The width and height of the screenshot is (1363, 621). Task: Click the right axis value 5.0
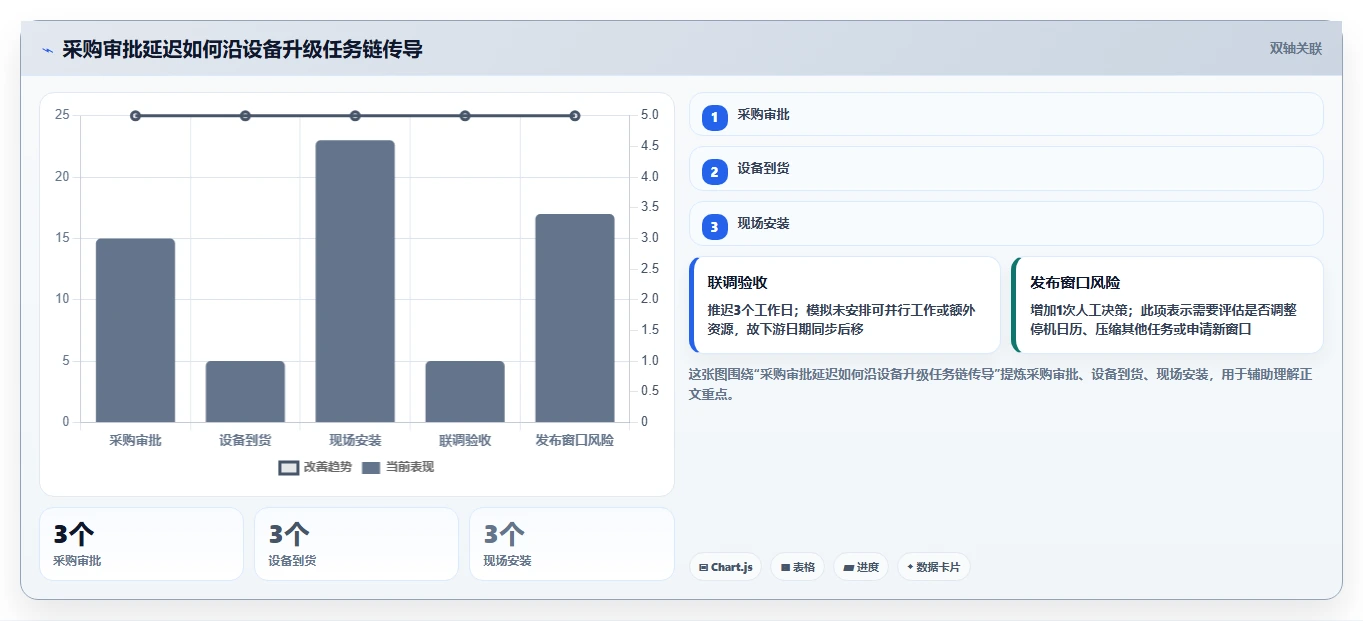pyautogui.click(x=650, y=115)
